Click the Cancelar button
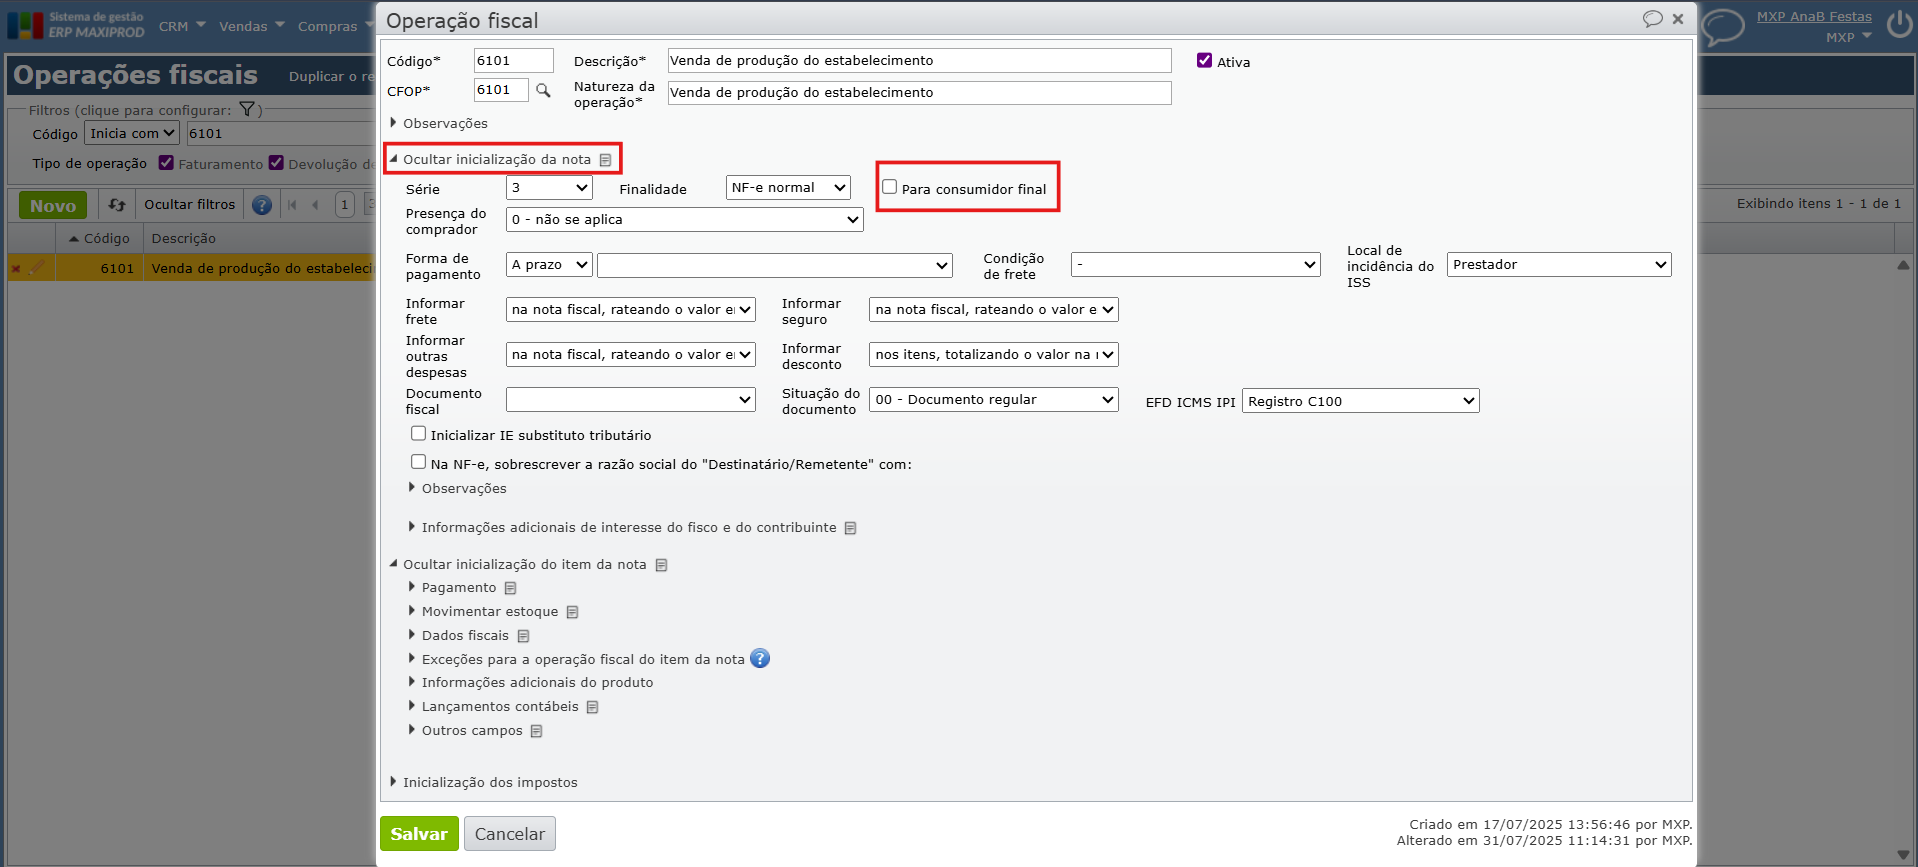The image size is (1918, 867). 510,834
